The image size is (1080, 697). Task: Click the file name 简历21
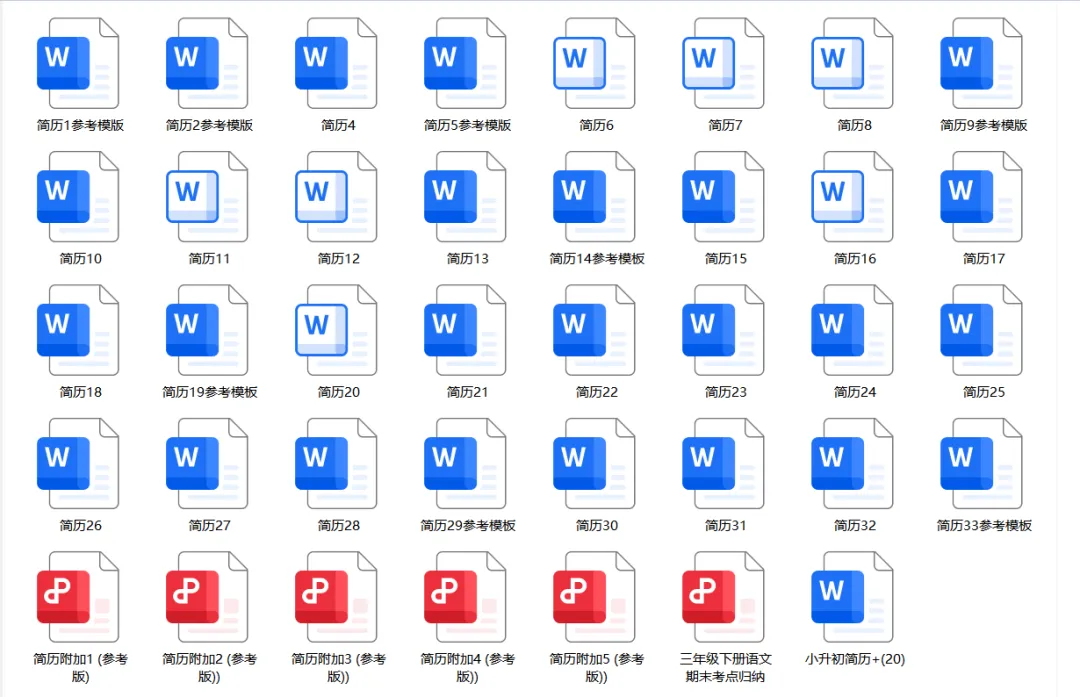click(x=468, y=393)
